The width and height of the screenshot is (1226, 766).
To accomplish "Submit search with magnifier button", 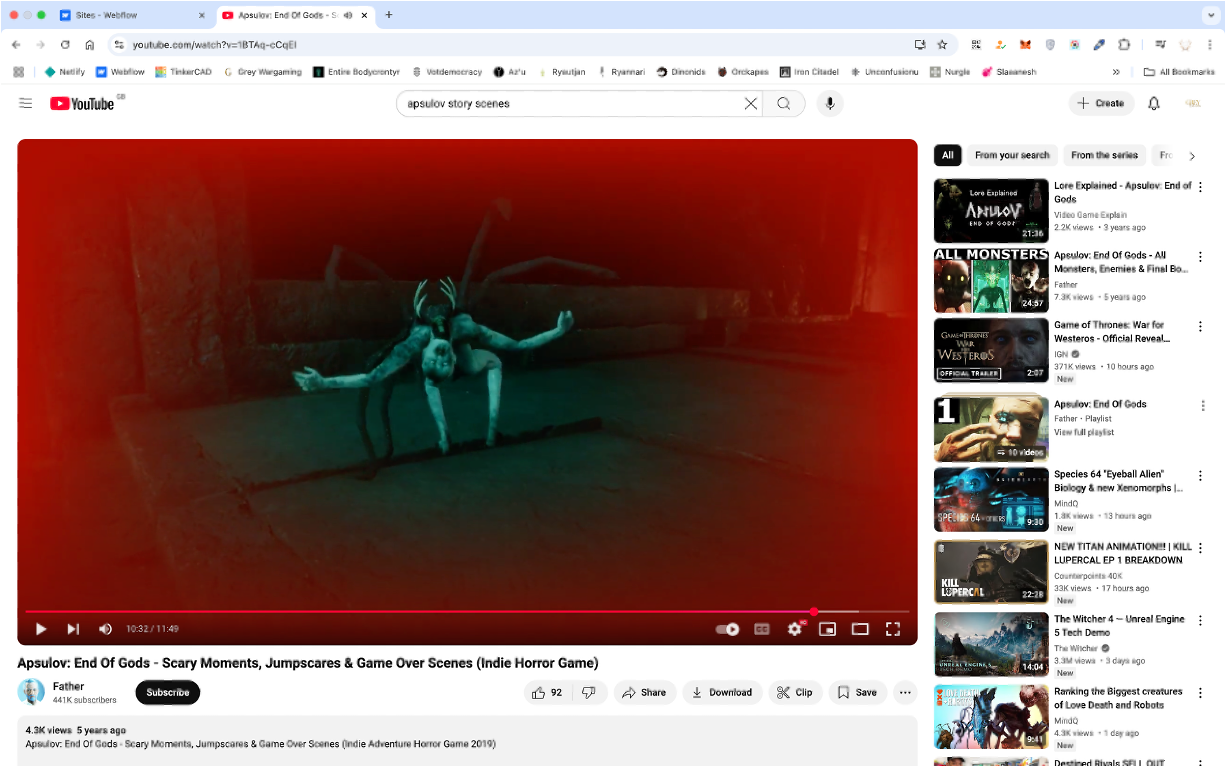I will (x=784, y=103).
